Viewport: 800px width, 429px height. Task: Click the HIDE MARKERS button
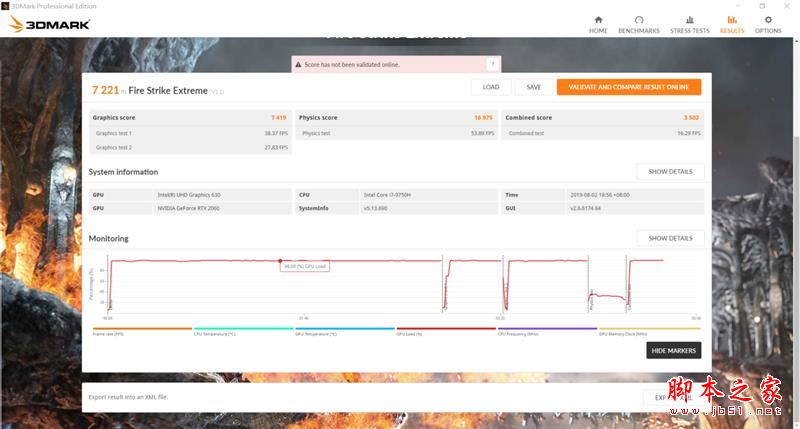coord(673,350)
